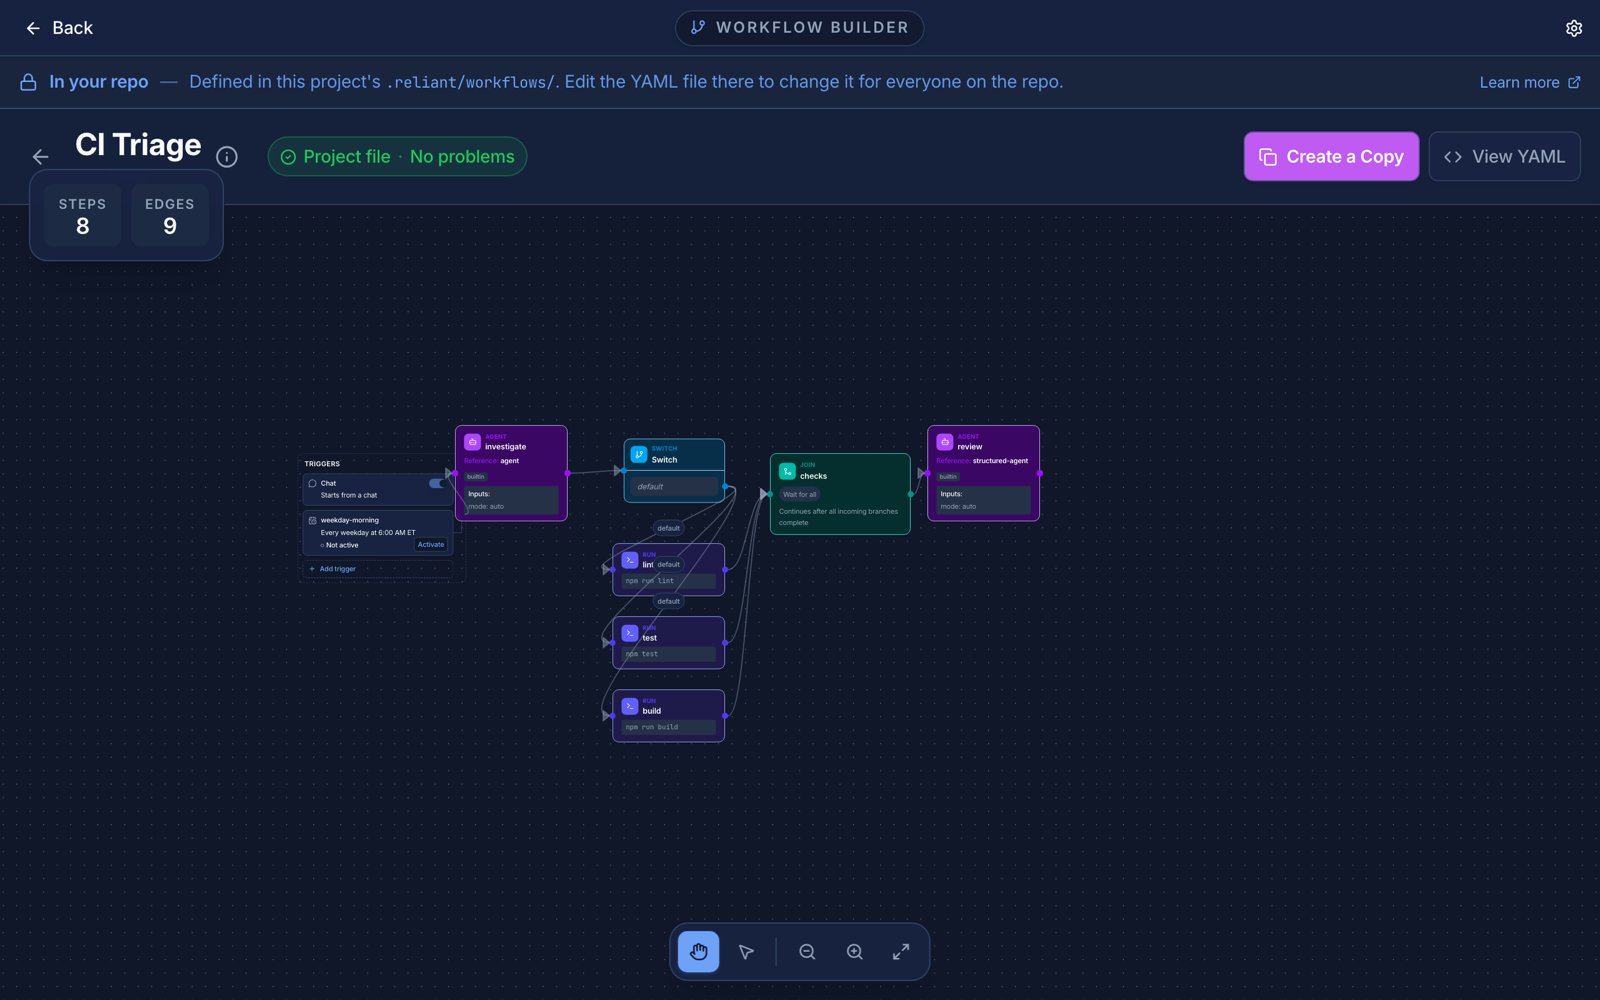Click the Wait for all badge

tap(799, 495)
